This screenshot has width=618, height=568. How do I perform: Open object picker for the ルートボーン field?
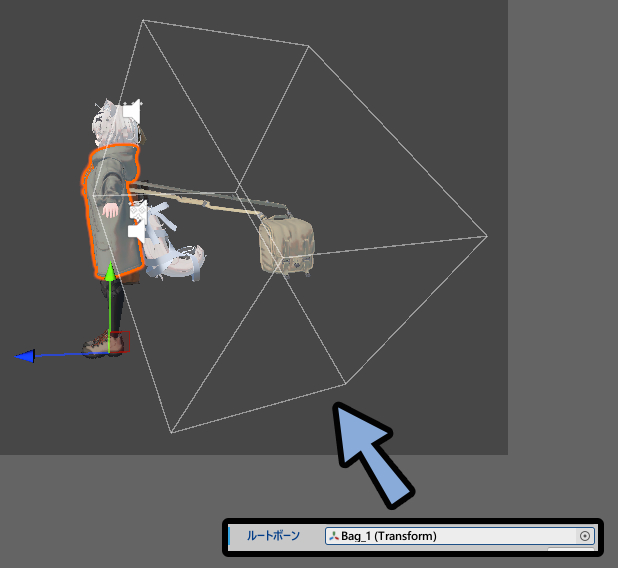click(x=585, y=536)
